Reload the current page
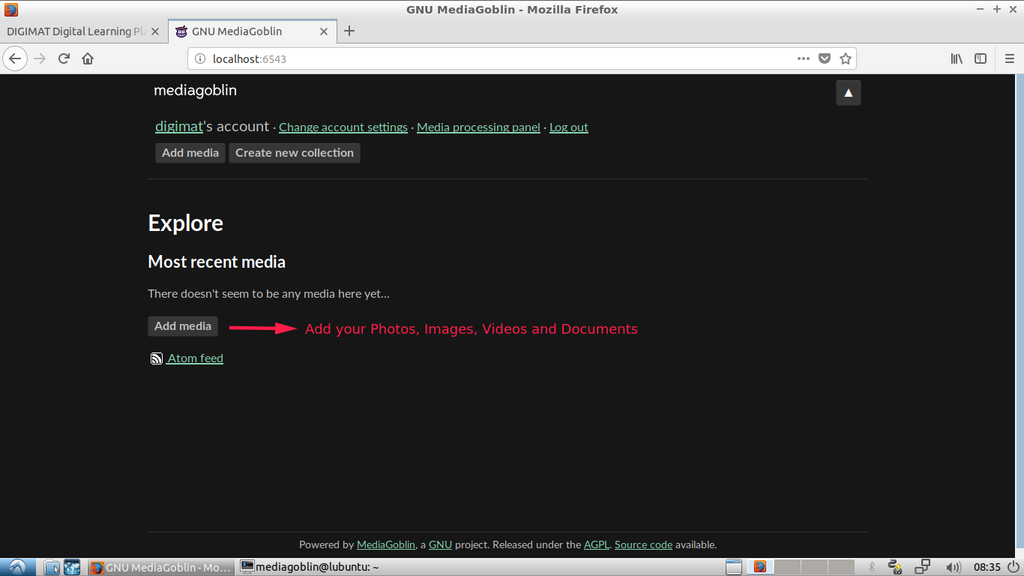Viewport: 1024px width, 576px height. [x=64, y=59]
